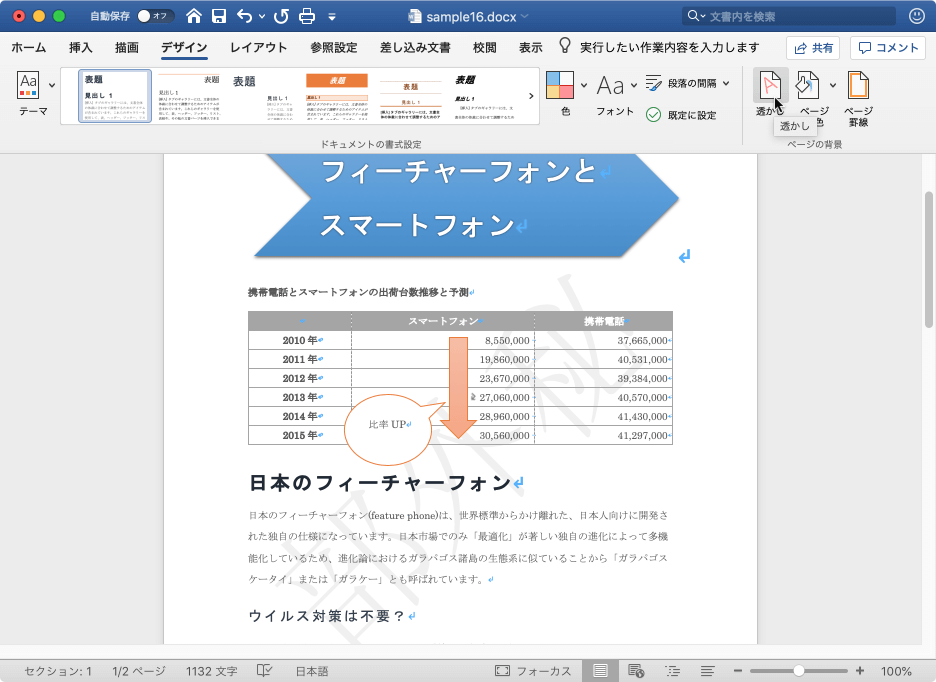Image resolution: width=936 pixels, height=682 pixels.
Task: Click the section indicator セクション: 1
Action: [58, 671]
